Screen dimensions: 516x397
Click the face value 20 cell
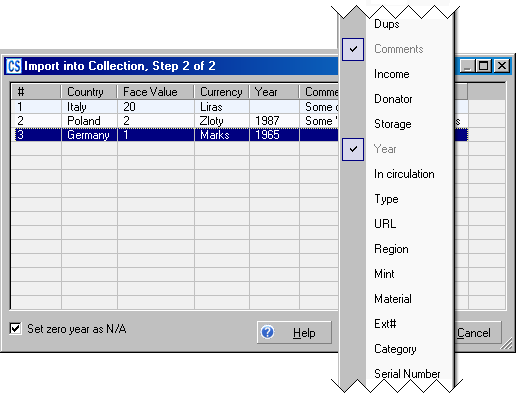155,107
